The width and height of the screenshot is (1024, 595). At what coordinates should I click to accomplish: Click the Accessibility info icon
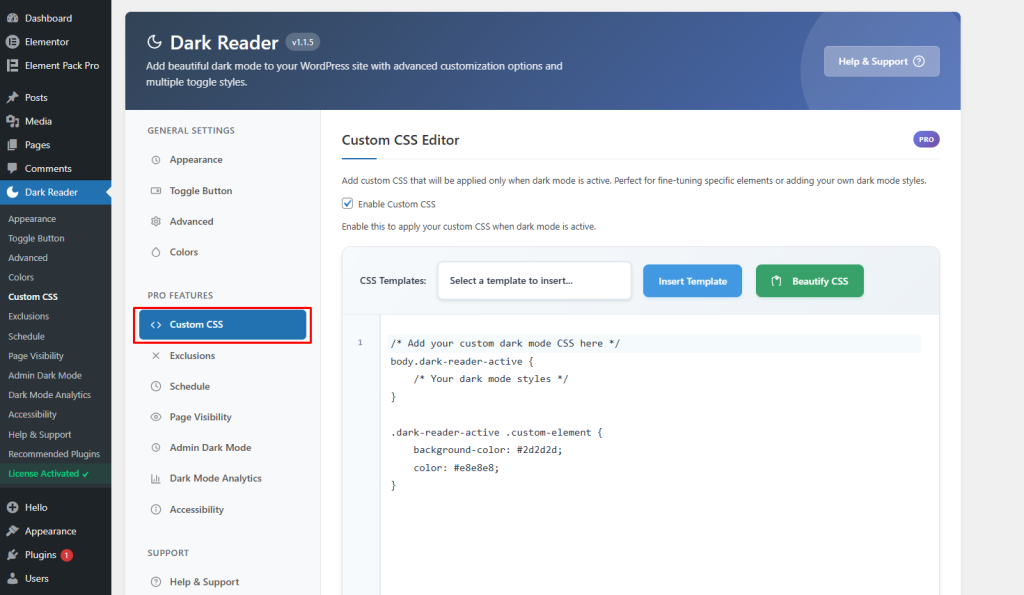pos(155,509)
